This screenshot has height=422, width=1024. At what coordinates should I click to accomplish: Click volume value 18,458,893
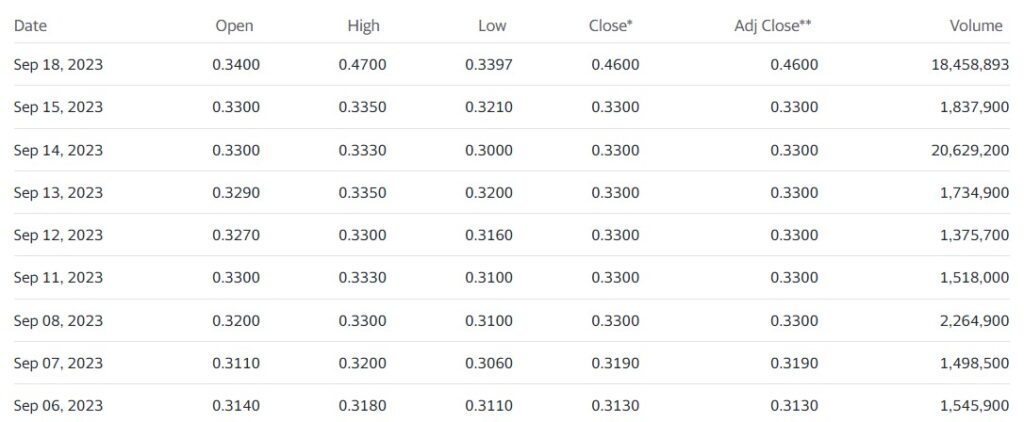(970, 65)
